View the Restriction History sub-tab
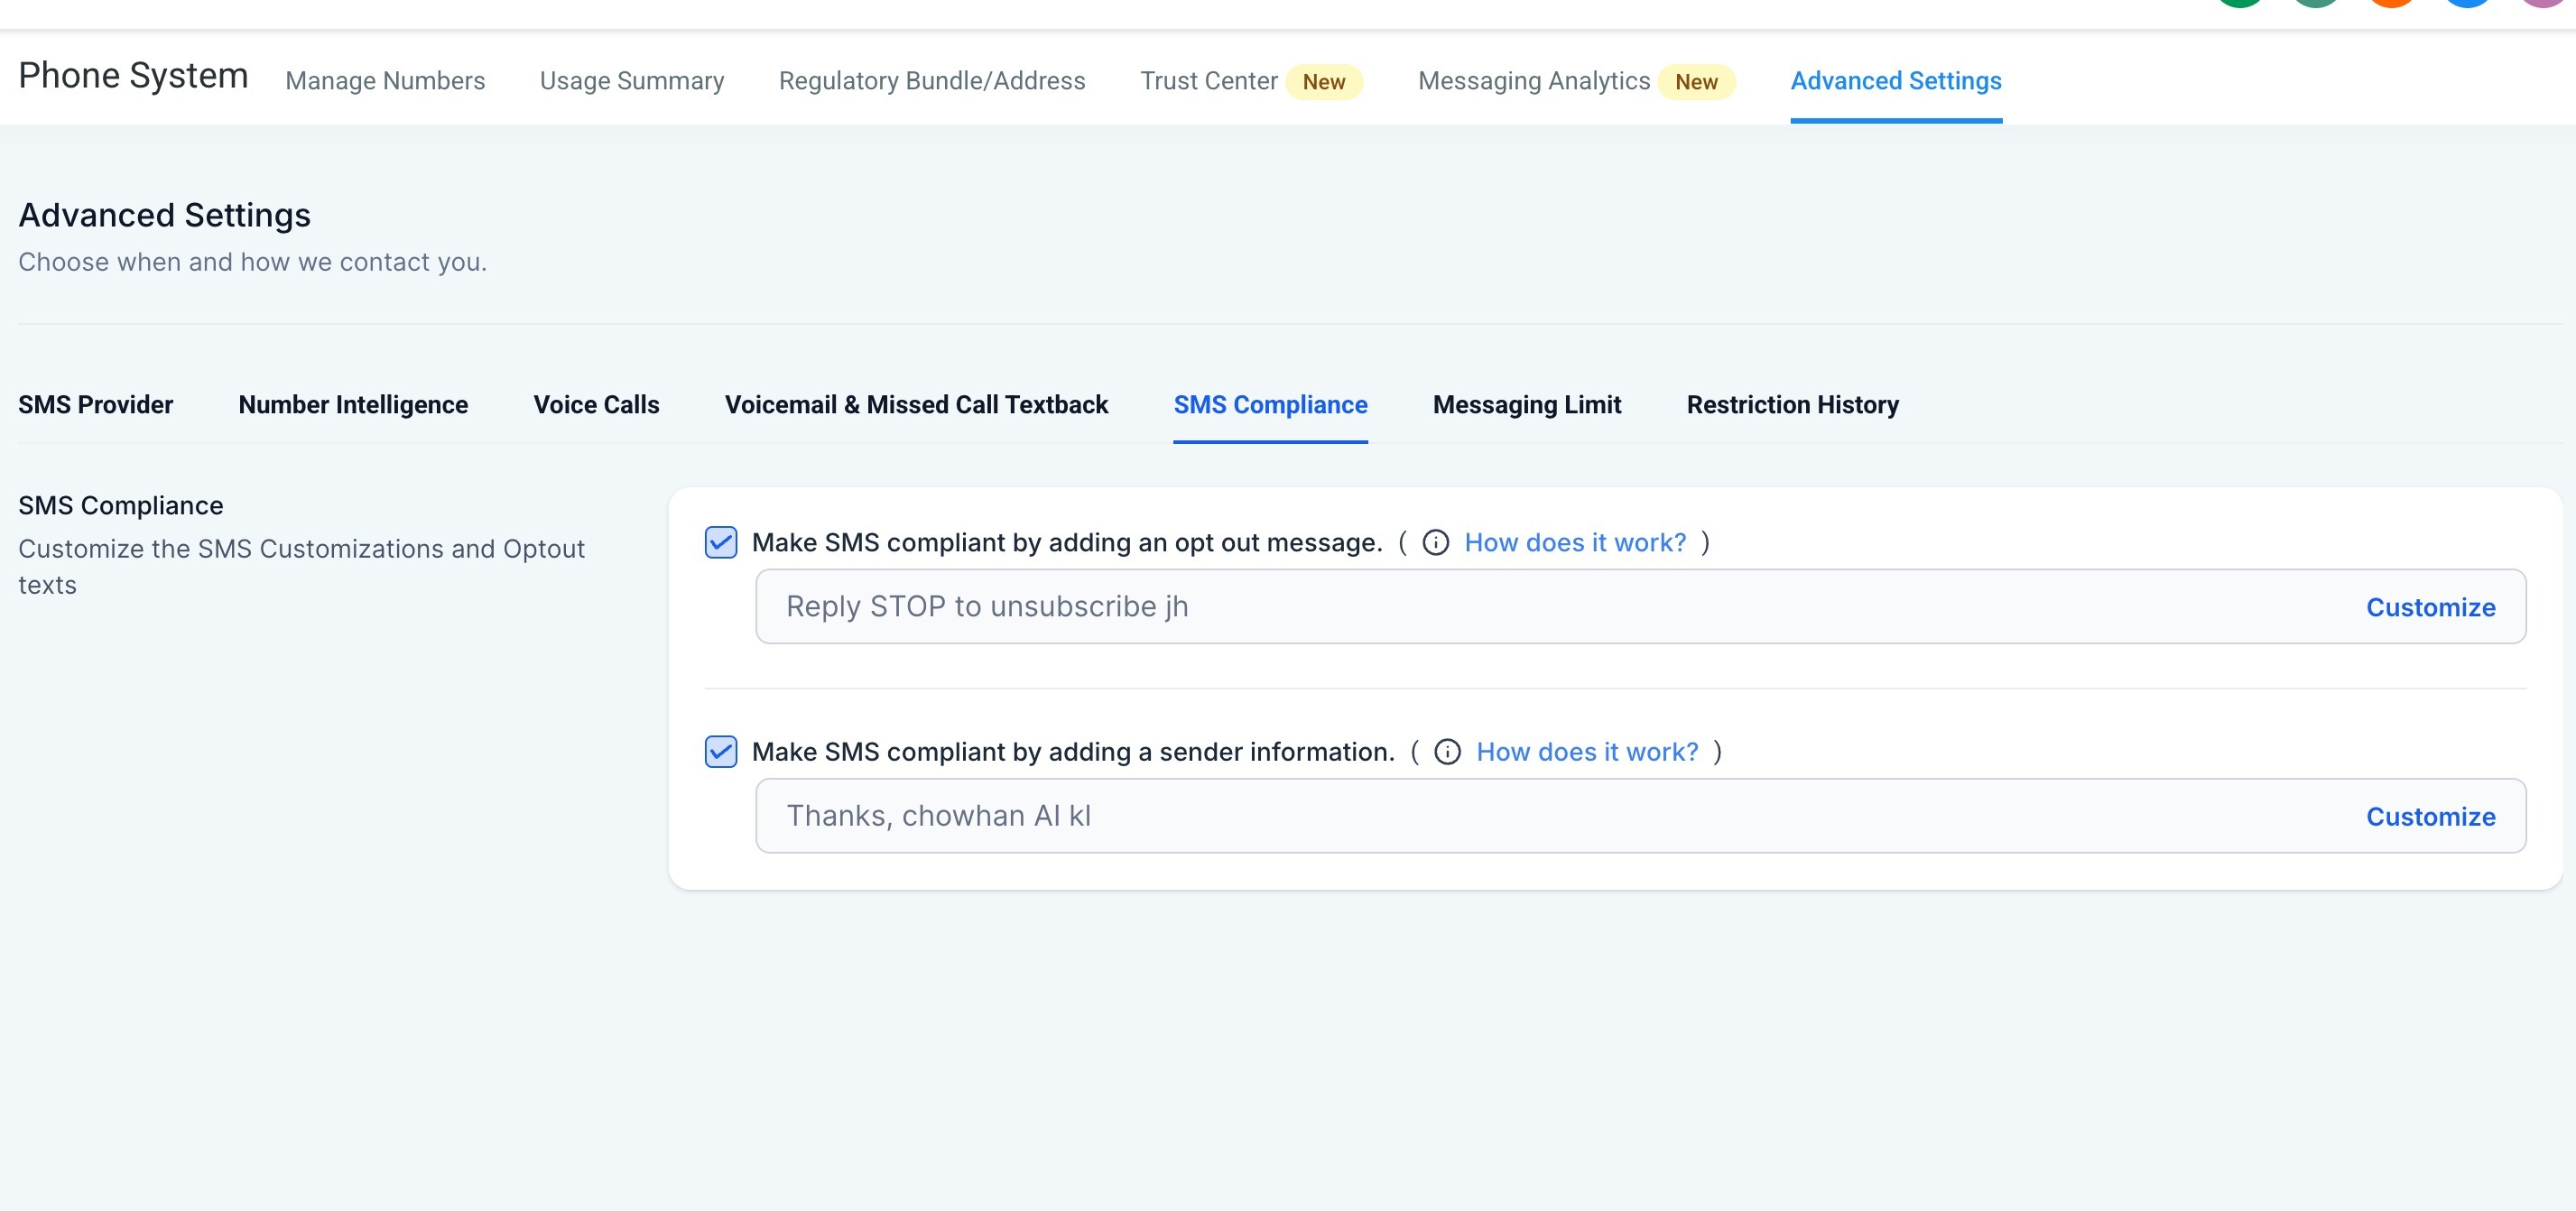This screenshot has width=2576, height=1211. pyautogui.click(x=1792, y=404)
